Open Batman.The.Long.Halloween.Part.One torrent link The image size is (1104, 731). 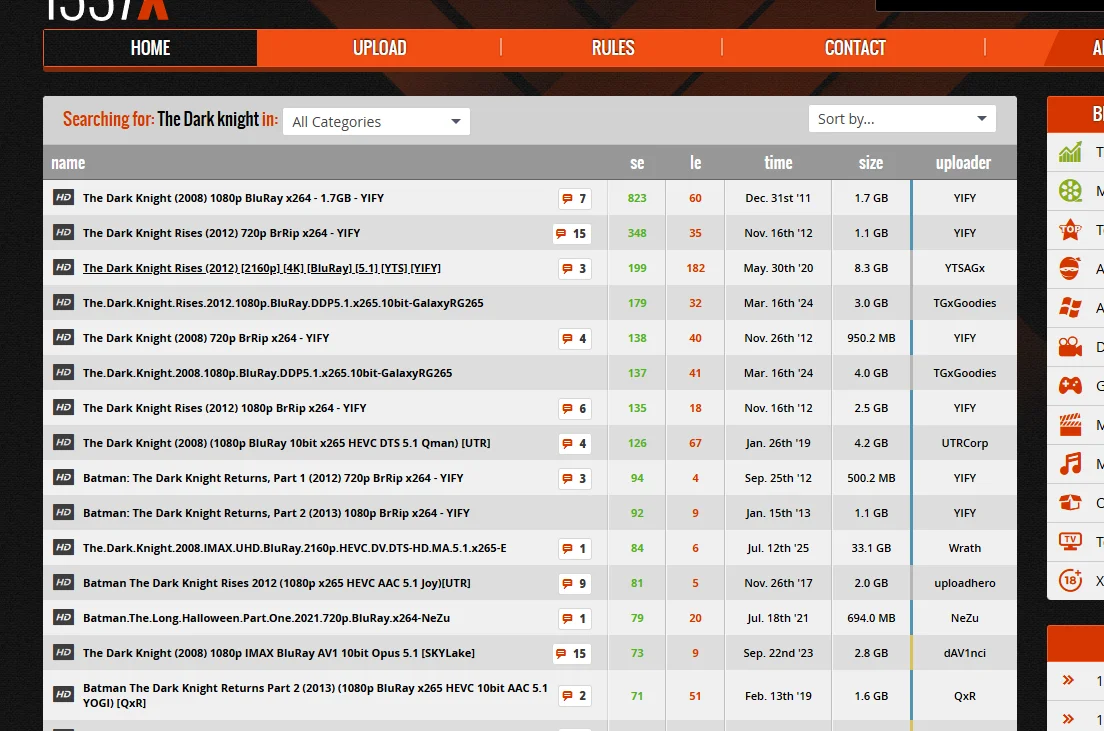266,618
